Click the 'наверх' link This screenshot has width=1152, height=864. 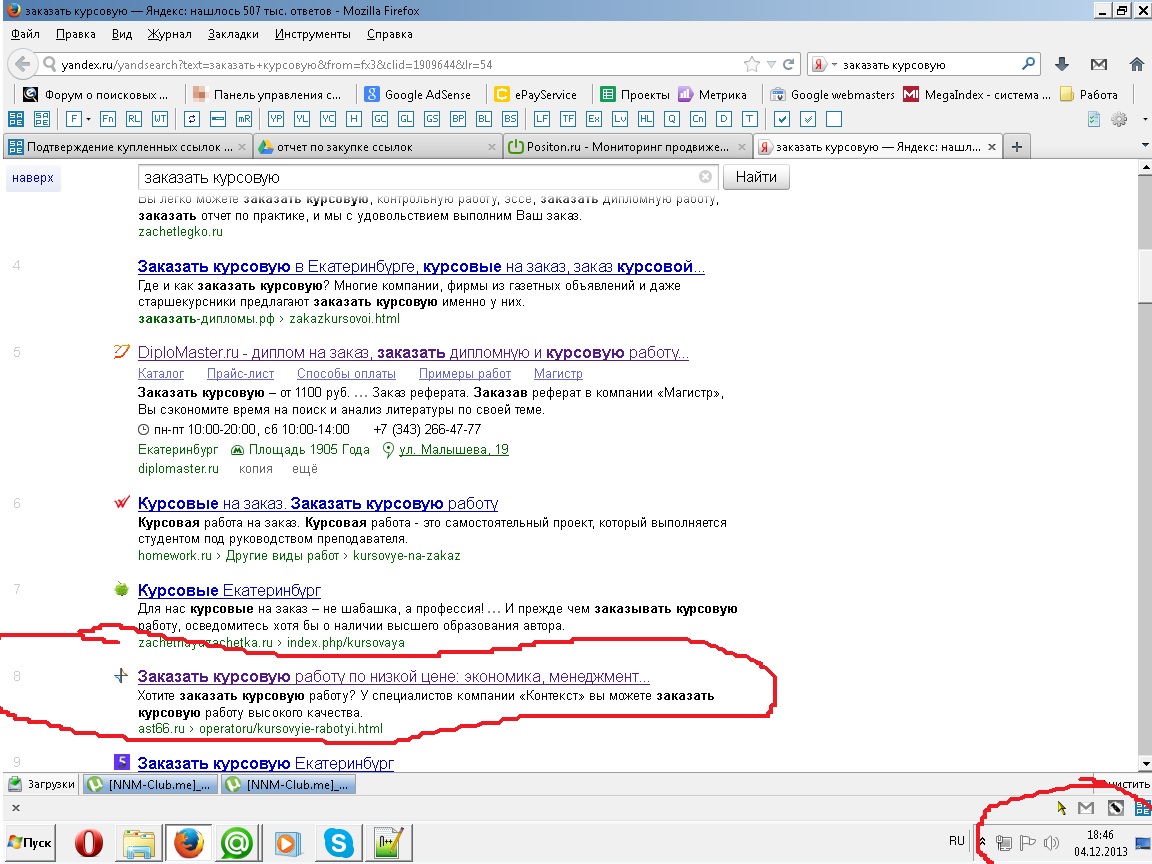(x=32, y=178)
